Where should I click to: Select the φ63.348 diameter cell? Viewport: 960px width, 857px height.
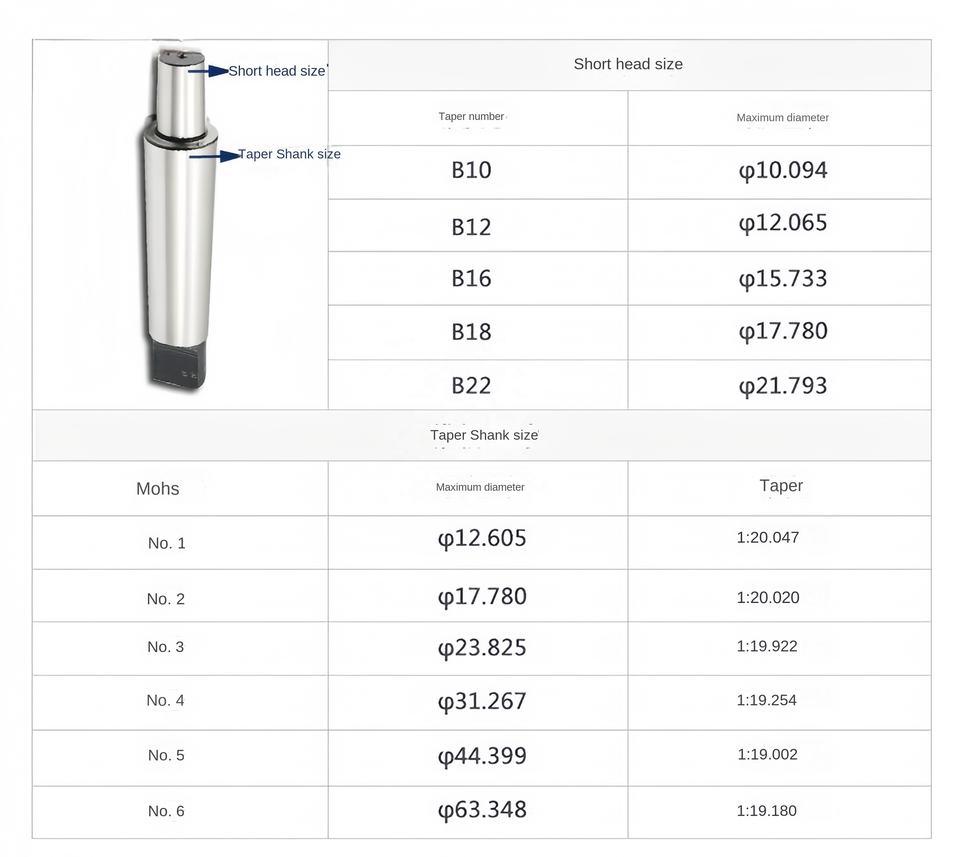click(482, 809)
